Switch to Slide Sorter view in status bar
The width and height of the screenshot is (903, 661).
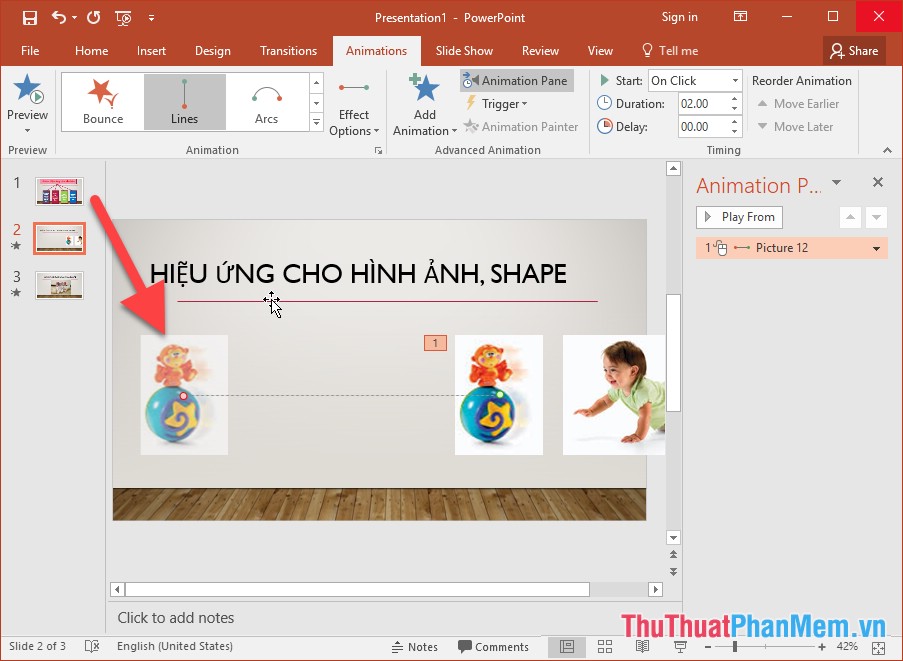point(605,646)
